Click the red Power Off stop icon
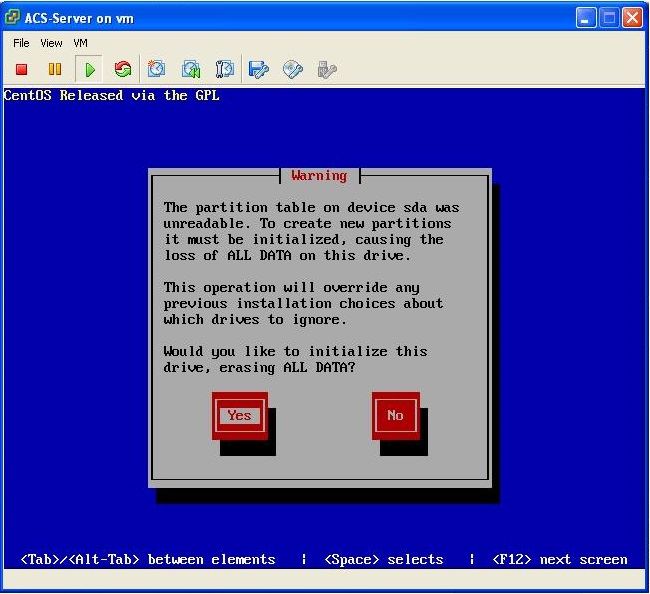 point(21,69)
